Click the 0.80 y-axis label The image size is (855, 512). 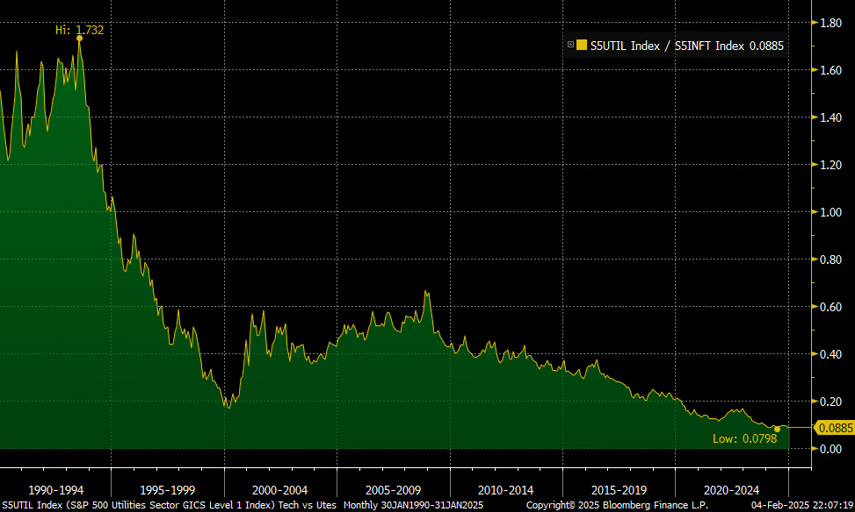click(x=831, y=260)
